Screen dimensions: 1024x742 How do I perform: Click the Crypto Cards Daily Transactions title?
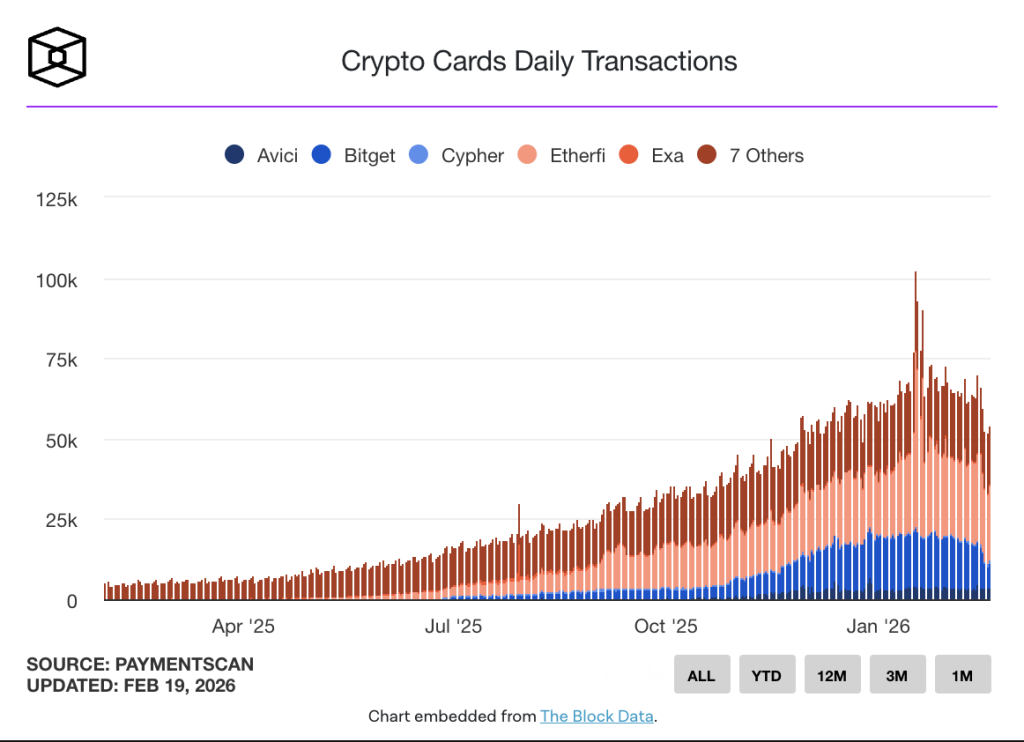tap(540, 61)
